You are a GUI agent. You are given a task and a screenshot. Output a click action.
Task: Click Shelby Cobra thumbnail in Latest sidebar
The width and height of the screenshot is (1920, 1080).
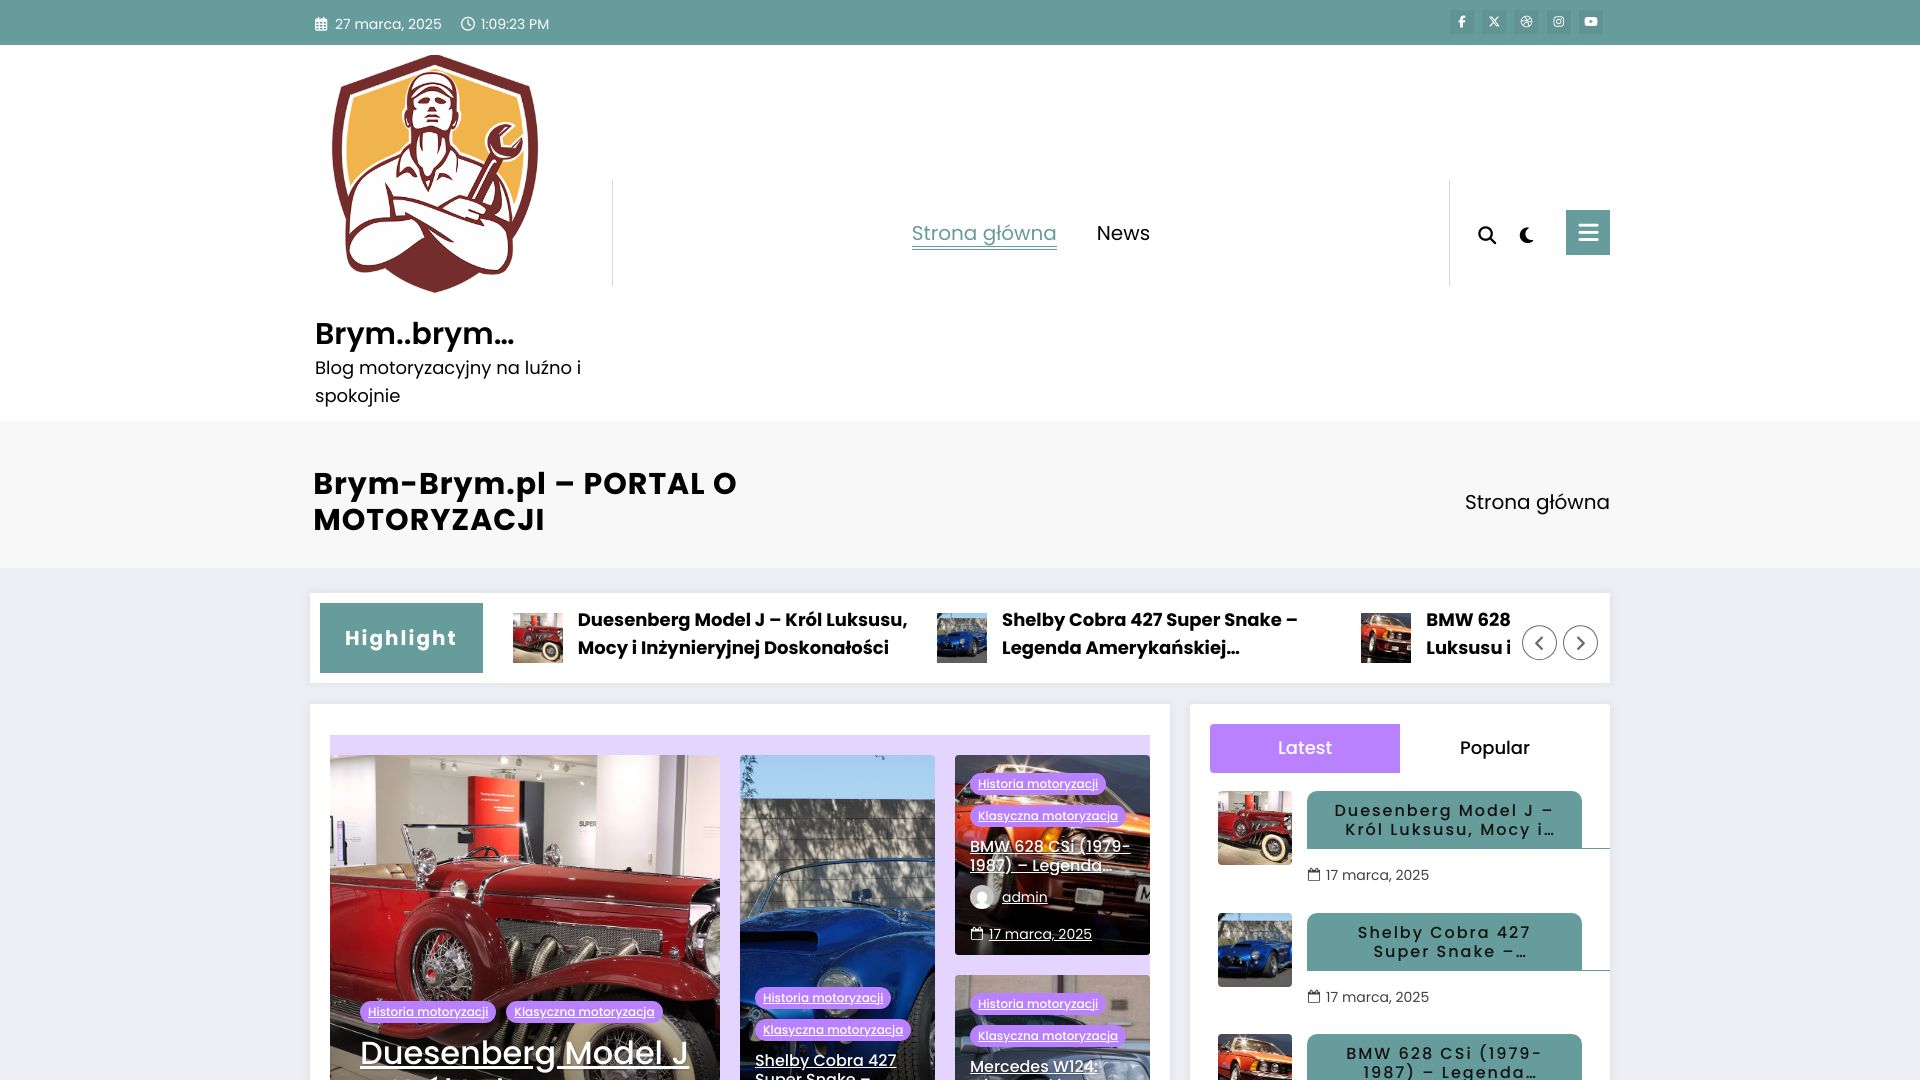(1255, 950)
